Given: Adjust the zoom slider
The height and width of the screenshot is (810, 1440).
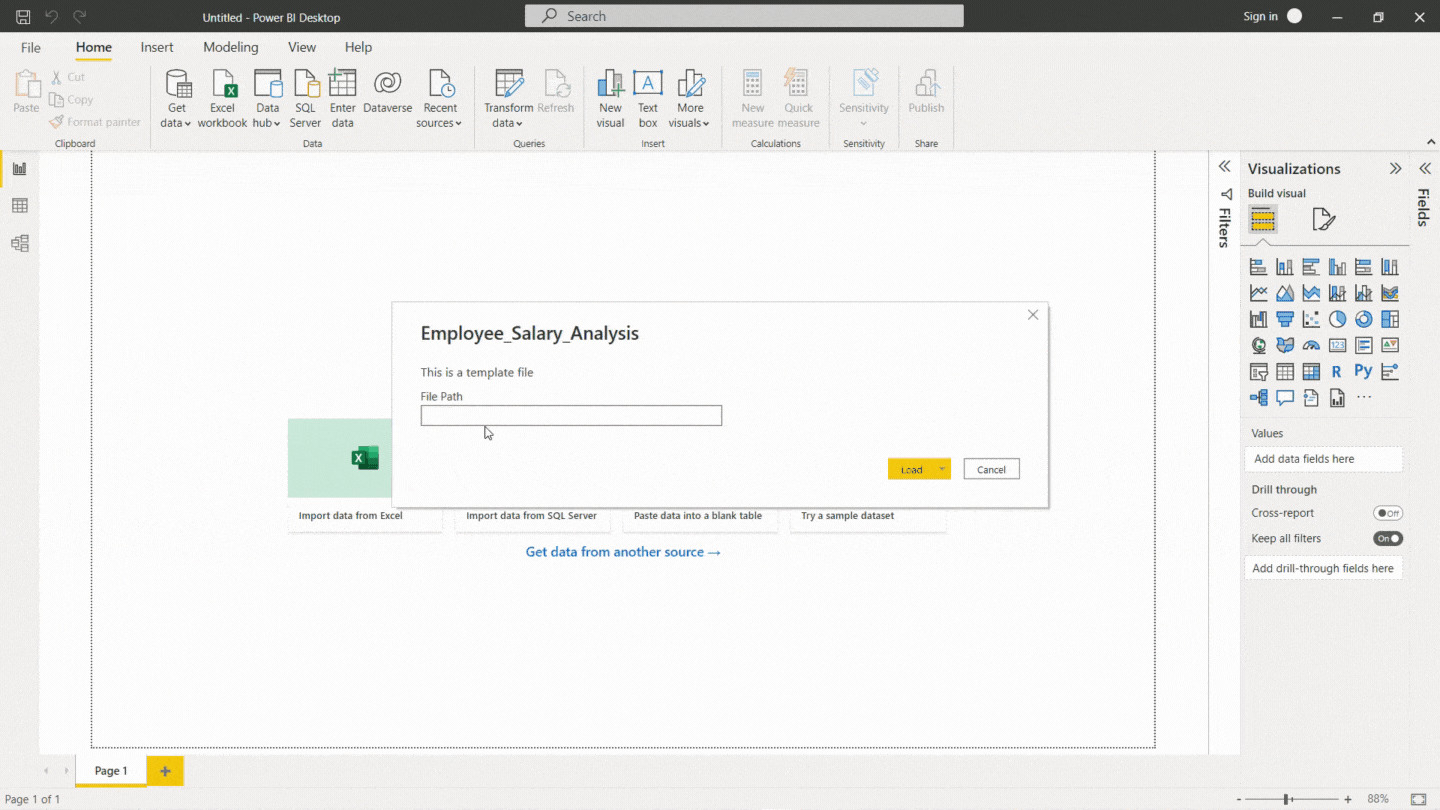Looking at the screenshot, I should click(x=1285, y=799).
